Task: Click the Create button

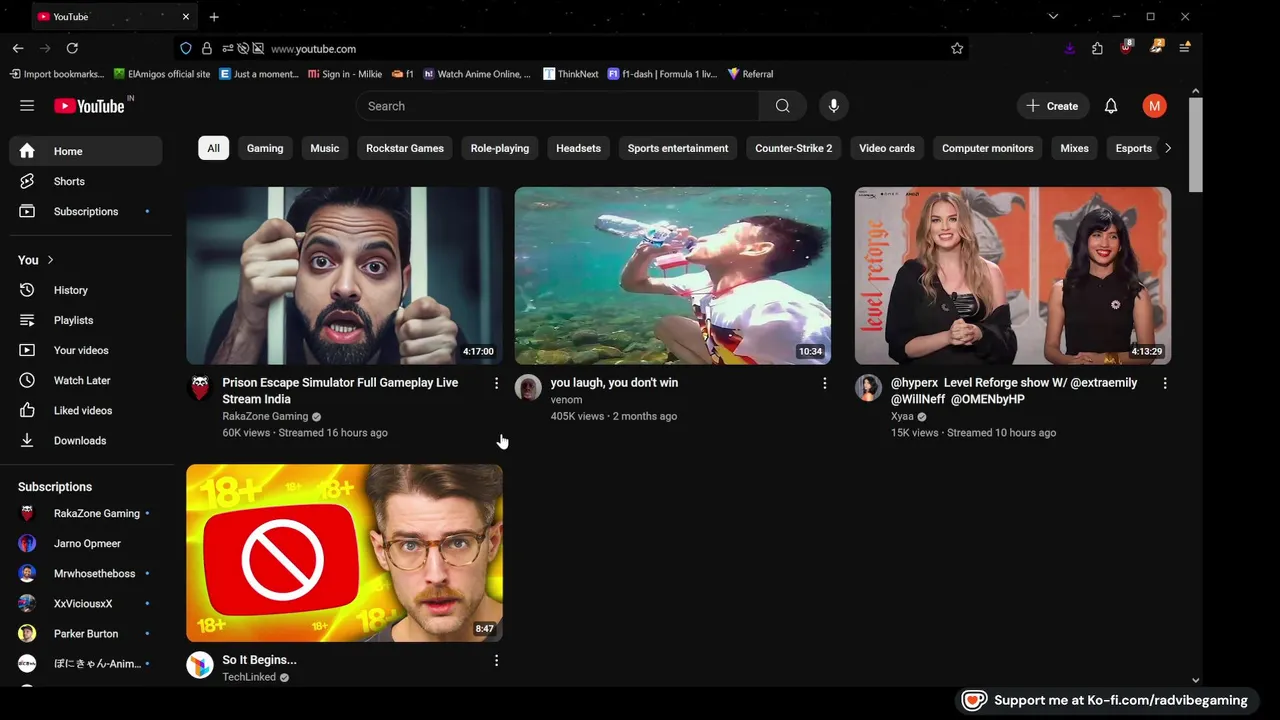Action: [x=1053, y=106]
